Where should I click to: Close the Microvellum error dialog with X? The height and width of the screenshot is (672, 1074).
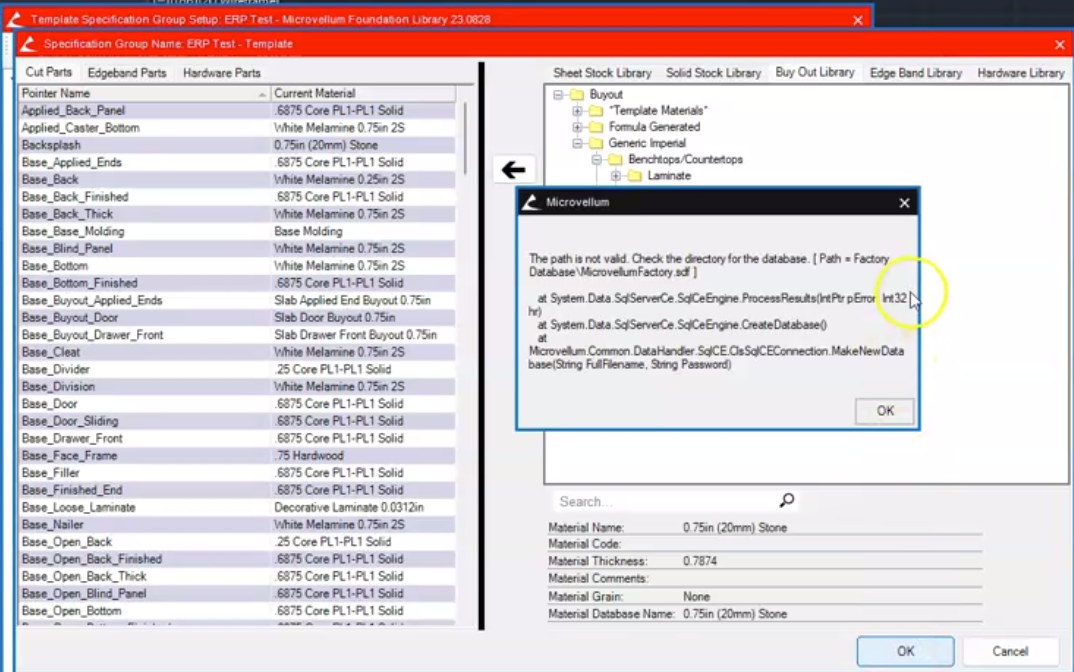point(904,203)
